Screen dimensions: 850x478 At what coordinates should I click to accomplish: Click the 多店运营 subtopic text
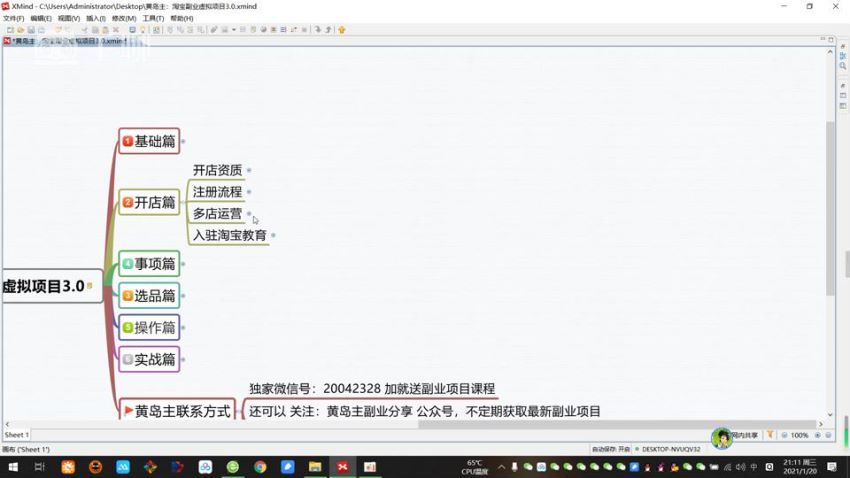217,214
